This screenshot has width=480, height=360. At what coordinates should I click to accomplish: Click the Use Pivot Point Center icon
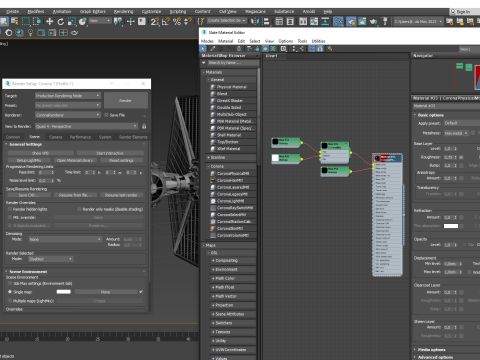(x=118, y=22)
